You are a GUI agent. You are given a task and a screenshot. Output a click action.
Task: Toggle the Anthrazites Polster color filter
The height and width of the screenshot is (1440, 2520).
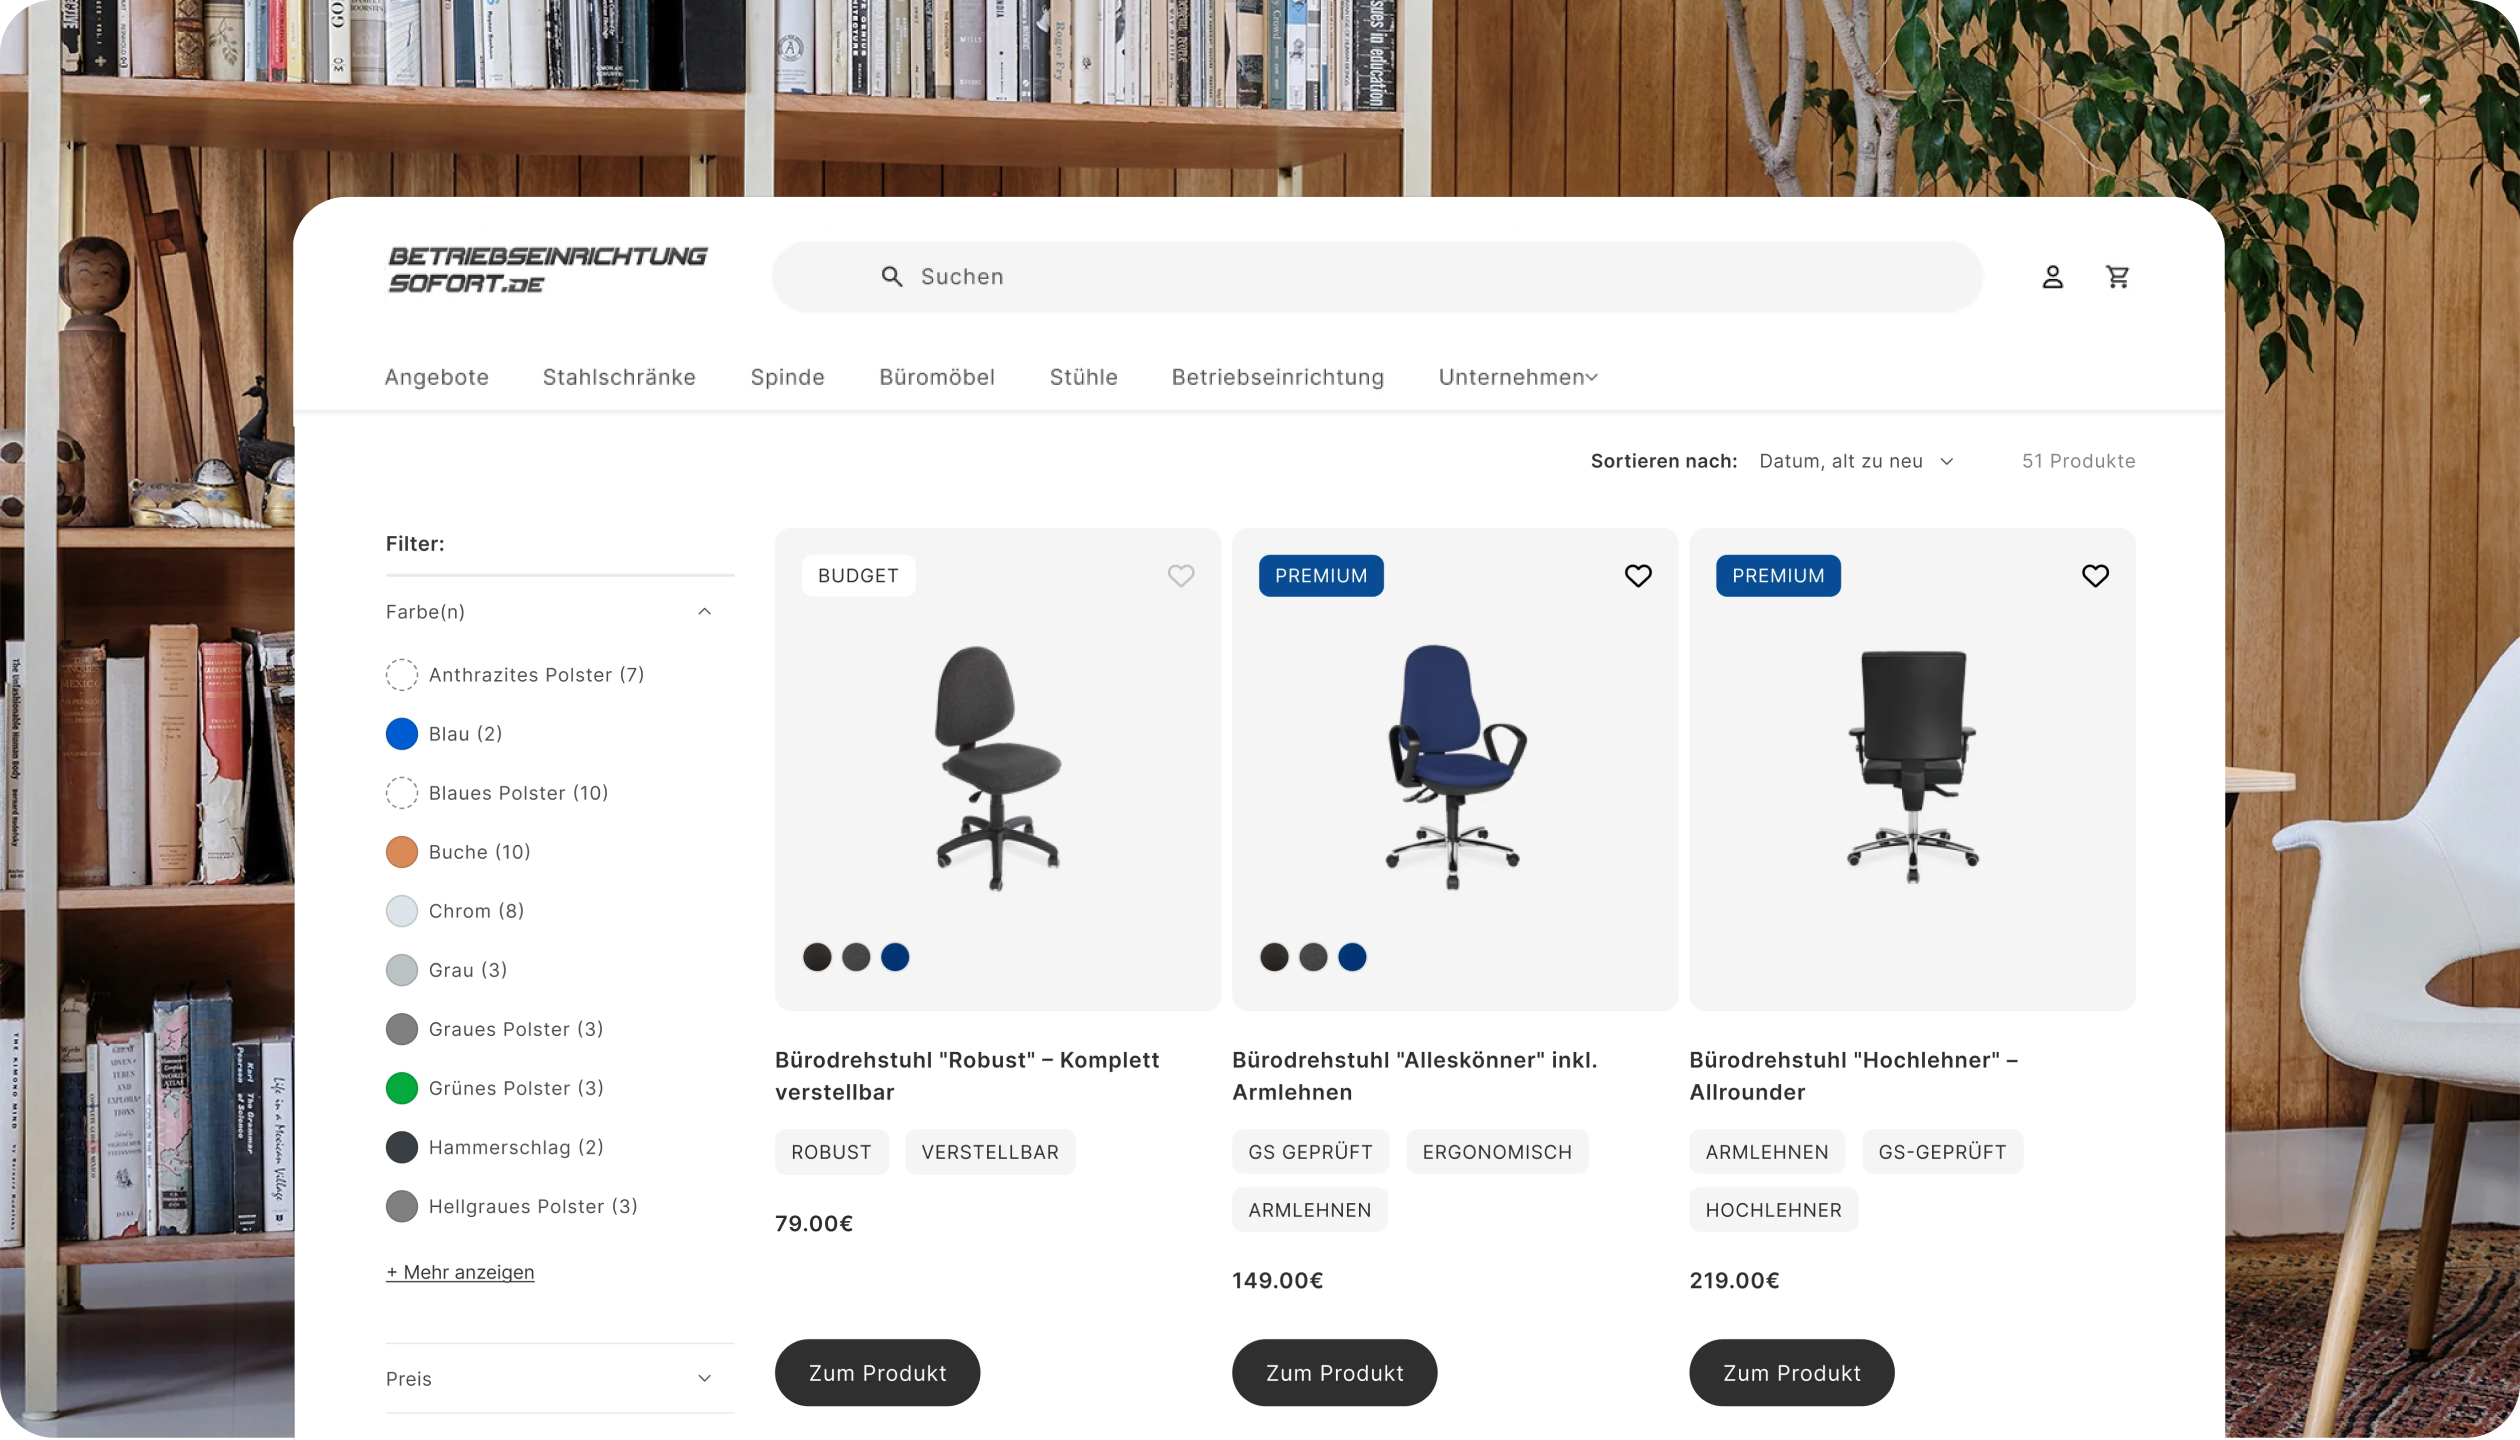515,675
